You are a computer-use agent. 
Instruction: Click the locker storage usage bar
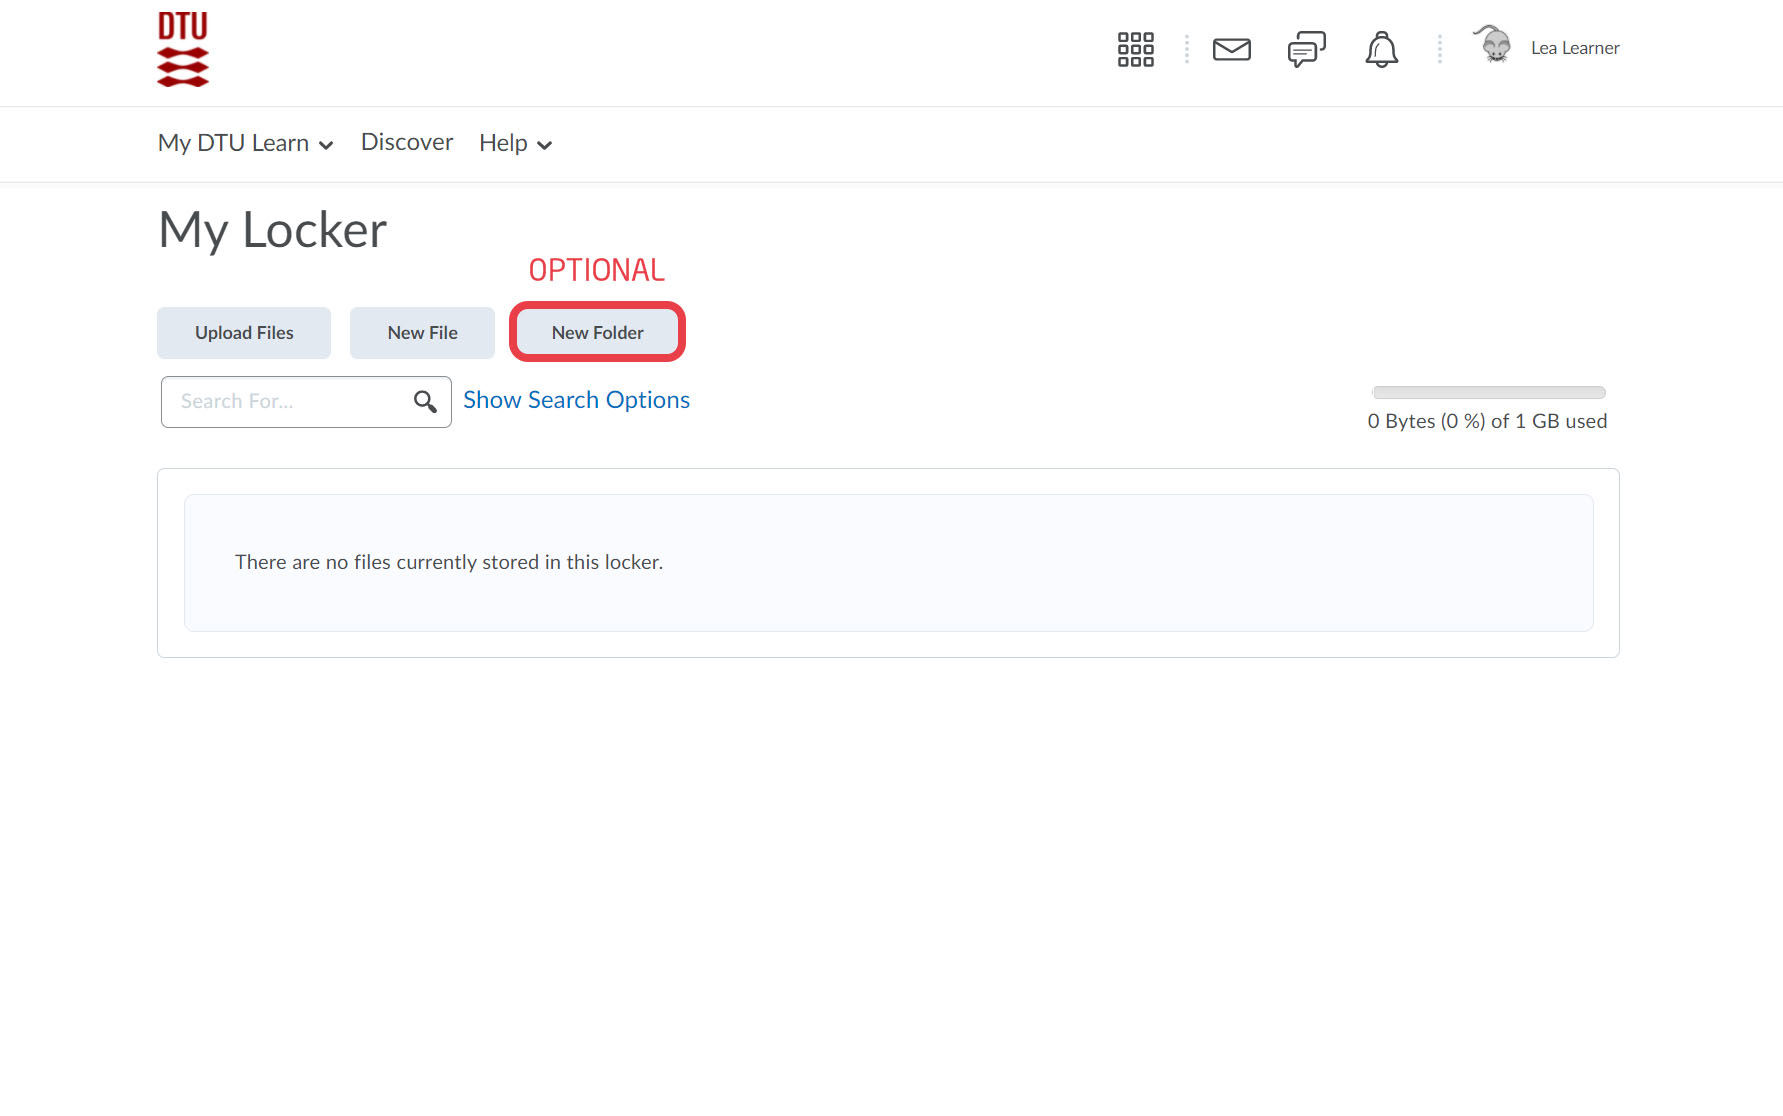[x=1488, y=393]
